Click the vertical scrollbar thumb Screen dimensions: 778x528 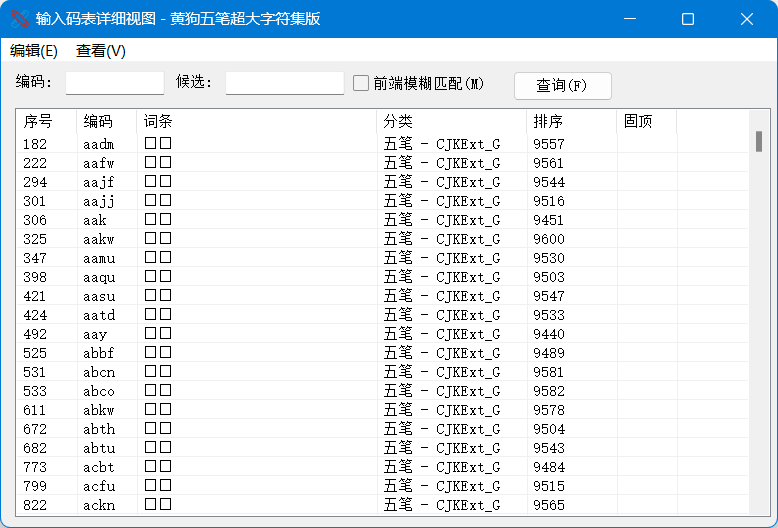coord(759,141)
